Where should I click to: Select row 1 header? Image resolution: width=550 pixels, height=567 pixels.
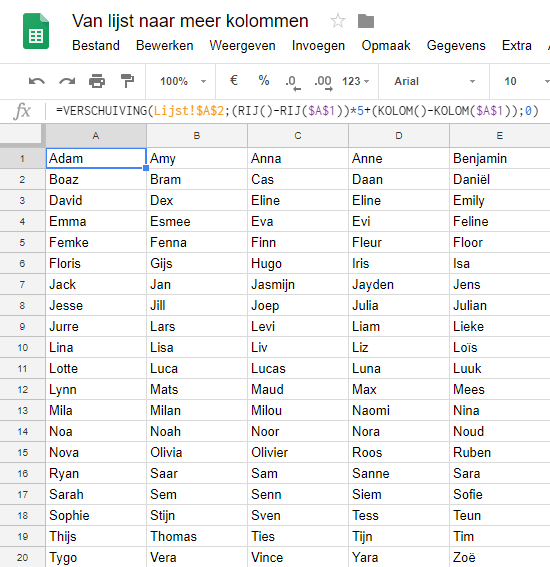point(22,158)
